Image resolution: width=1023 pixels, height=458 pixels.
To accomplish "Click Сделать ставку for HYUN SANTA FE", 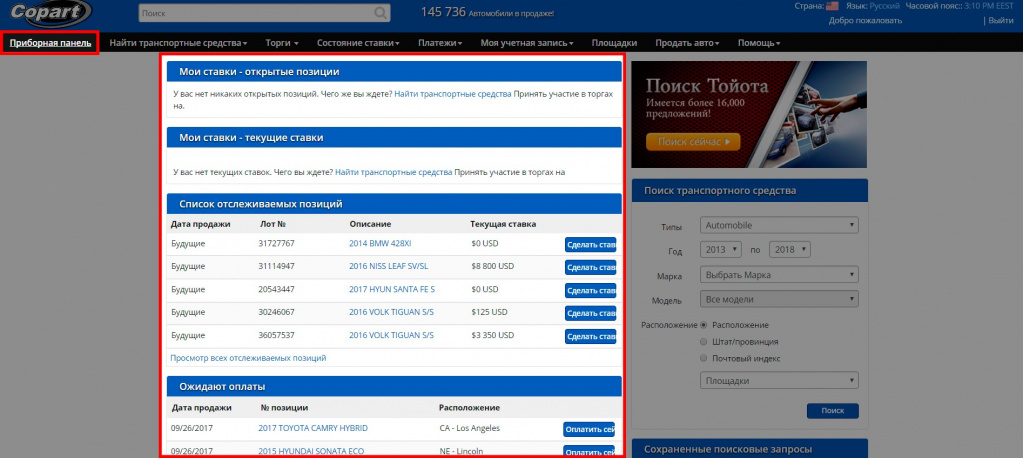I will point(590,290).
